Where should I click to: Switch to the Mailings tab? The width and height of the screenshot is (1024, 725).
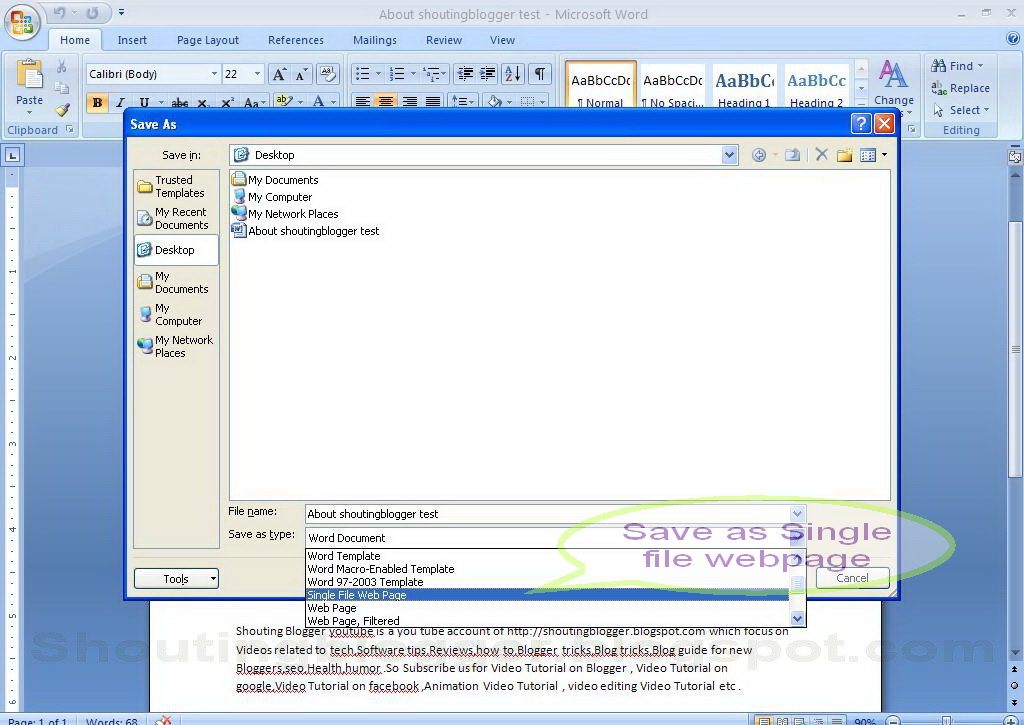(375, 40)
